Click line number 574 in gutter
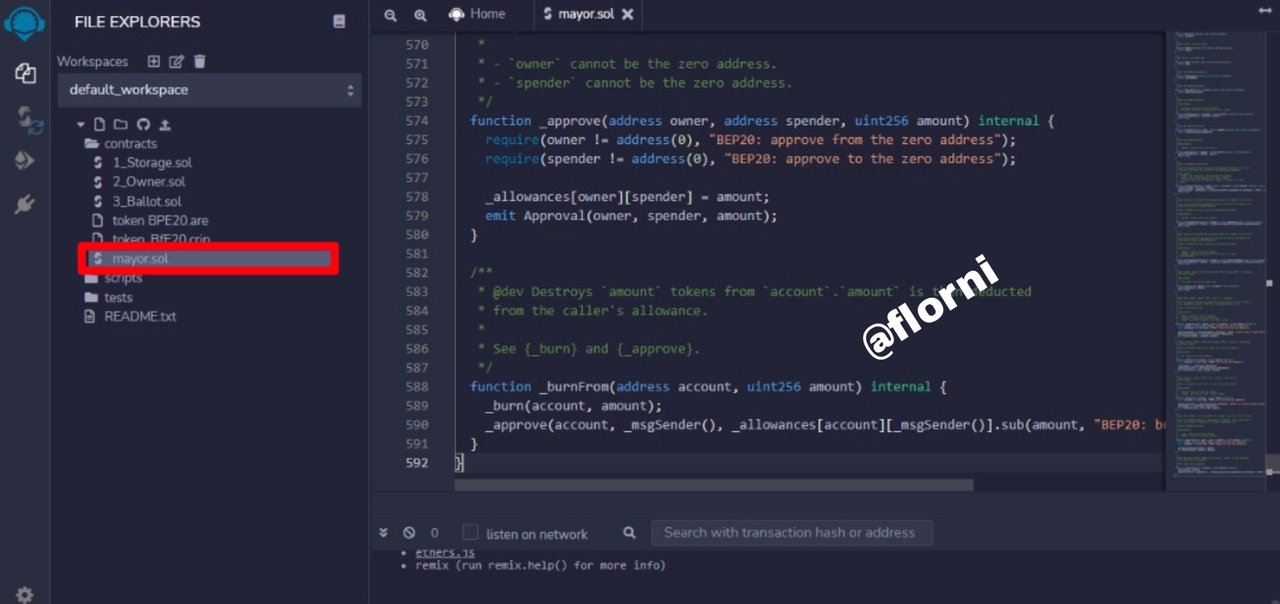 [x=417, y=121]
